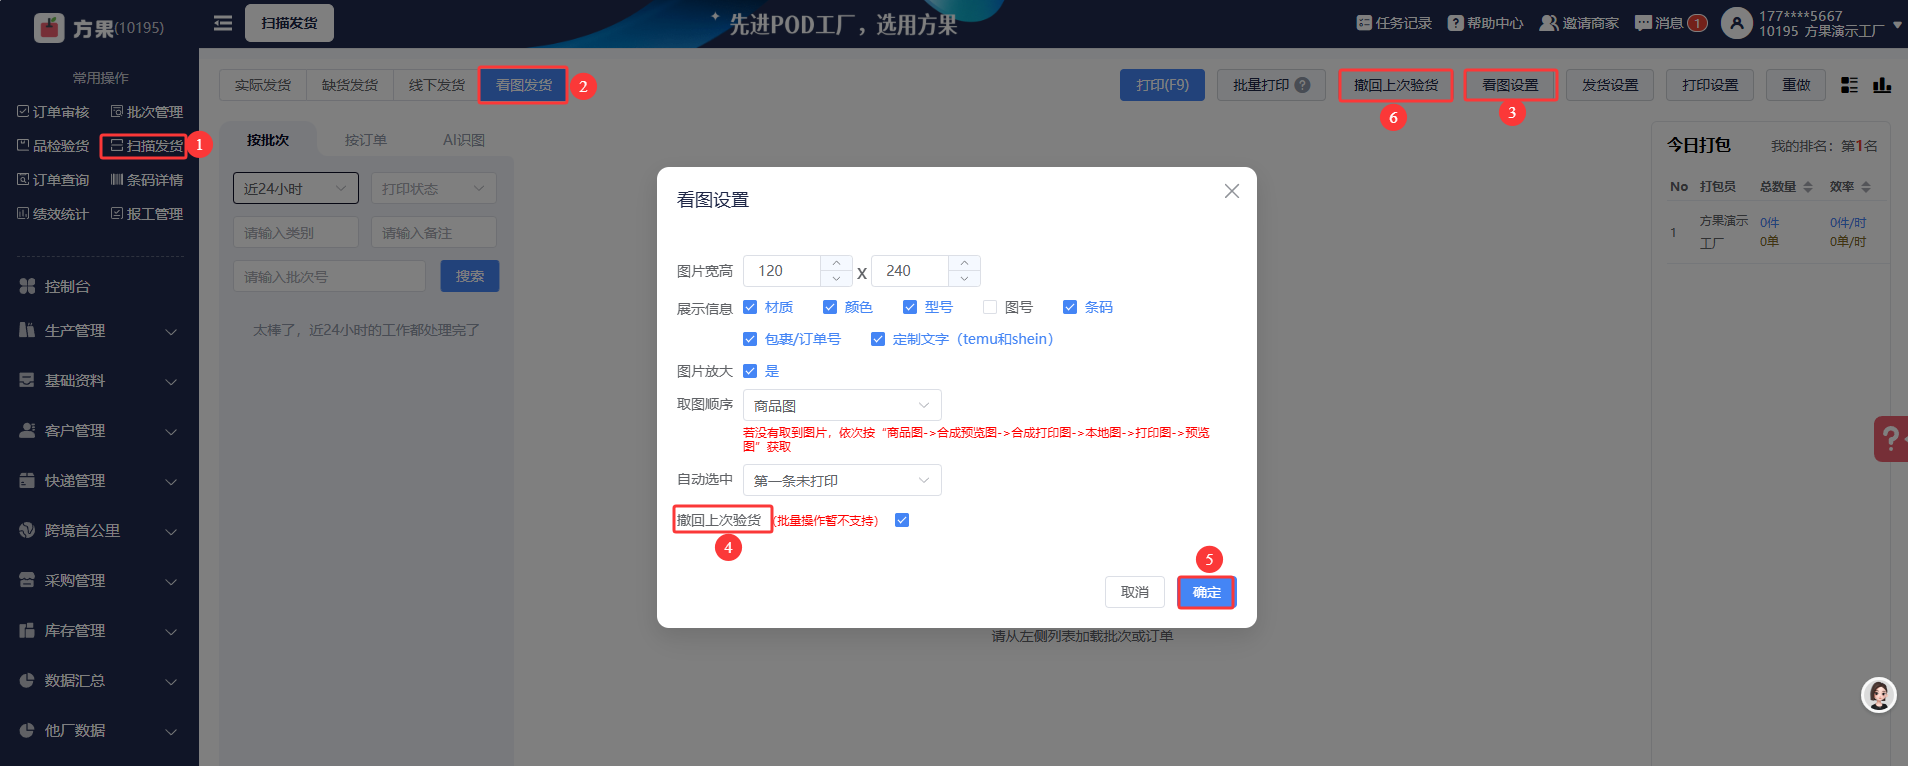This screenshot has width=1908, height=766.
Task: Open the 取图顺序 商品图 dropdown
Action: point(842,405)
